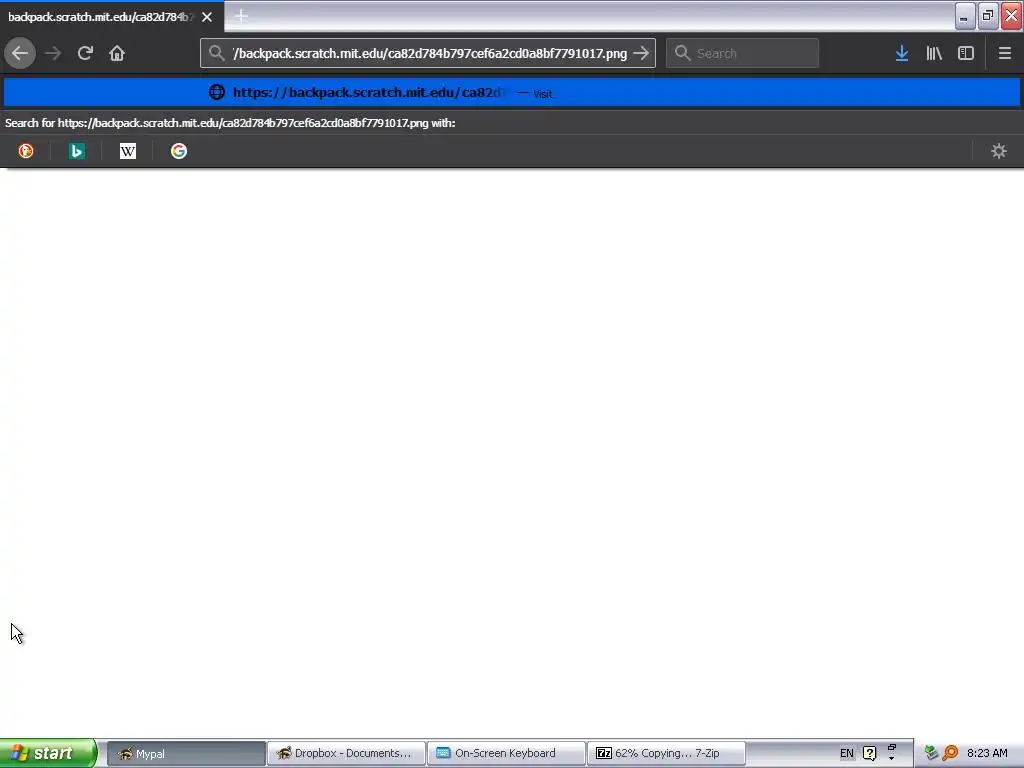Viewport: 1024px width, 768px height.
Task: Open the hamburger application menu
Action: (x=1004, y=53)
